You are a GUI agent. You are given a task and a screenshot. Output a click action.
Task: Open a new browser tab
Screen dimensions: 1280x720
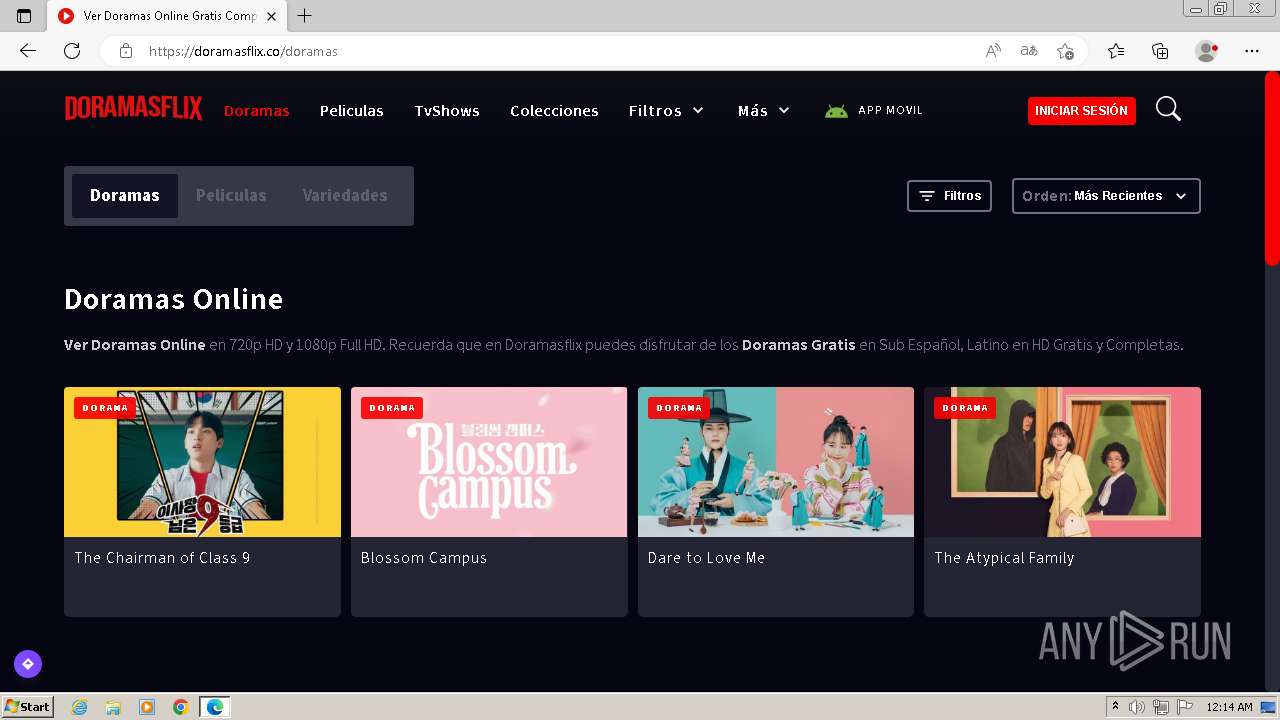point(305,16)
